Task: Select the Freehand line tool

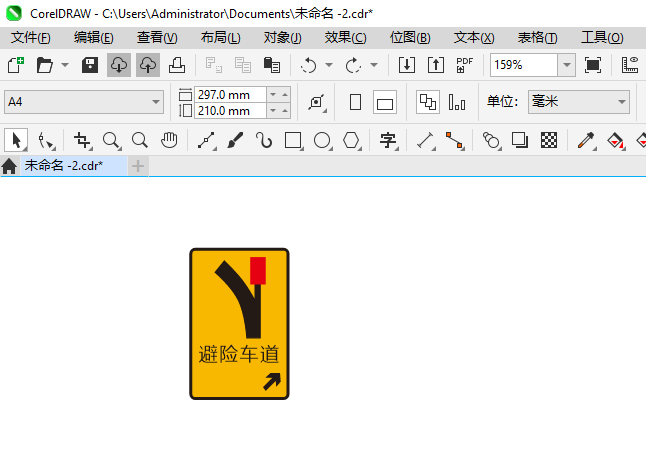Action: coord(206,140)
